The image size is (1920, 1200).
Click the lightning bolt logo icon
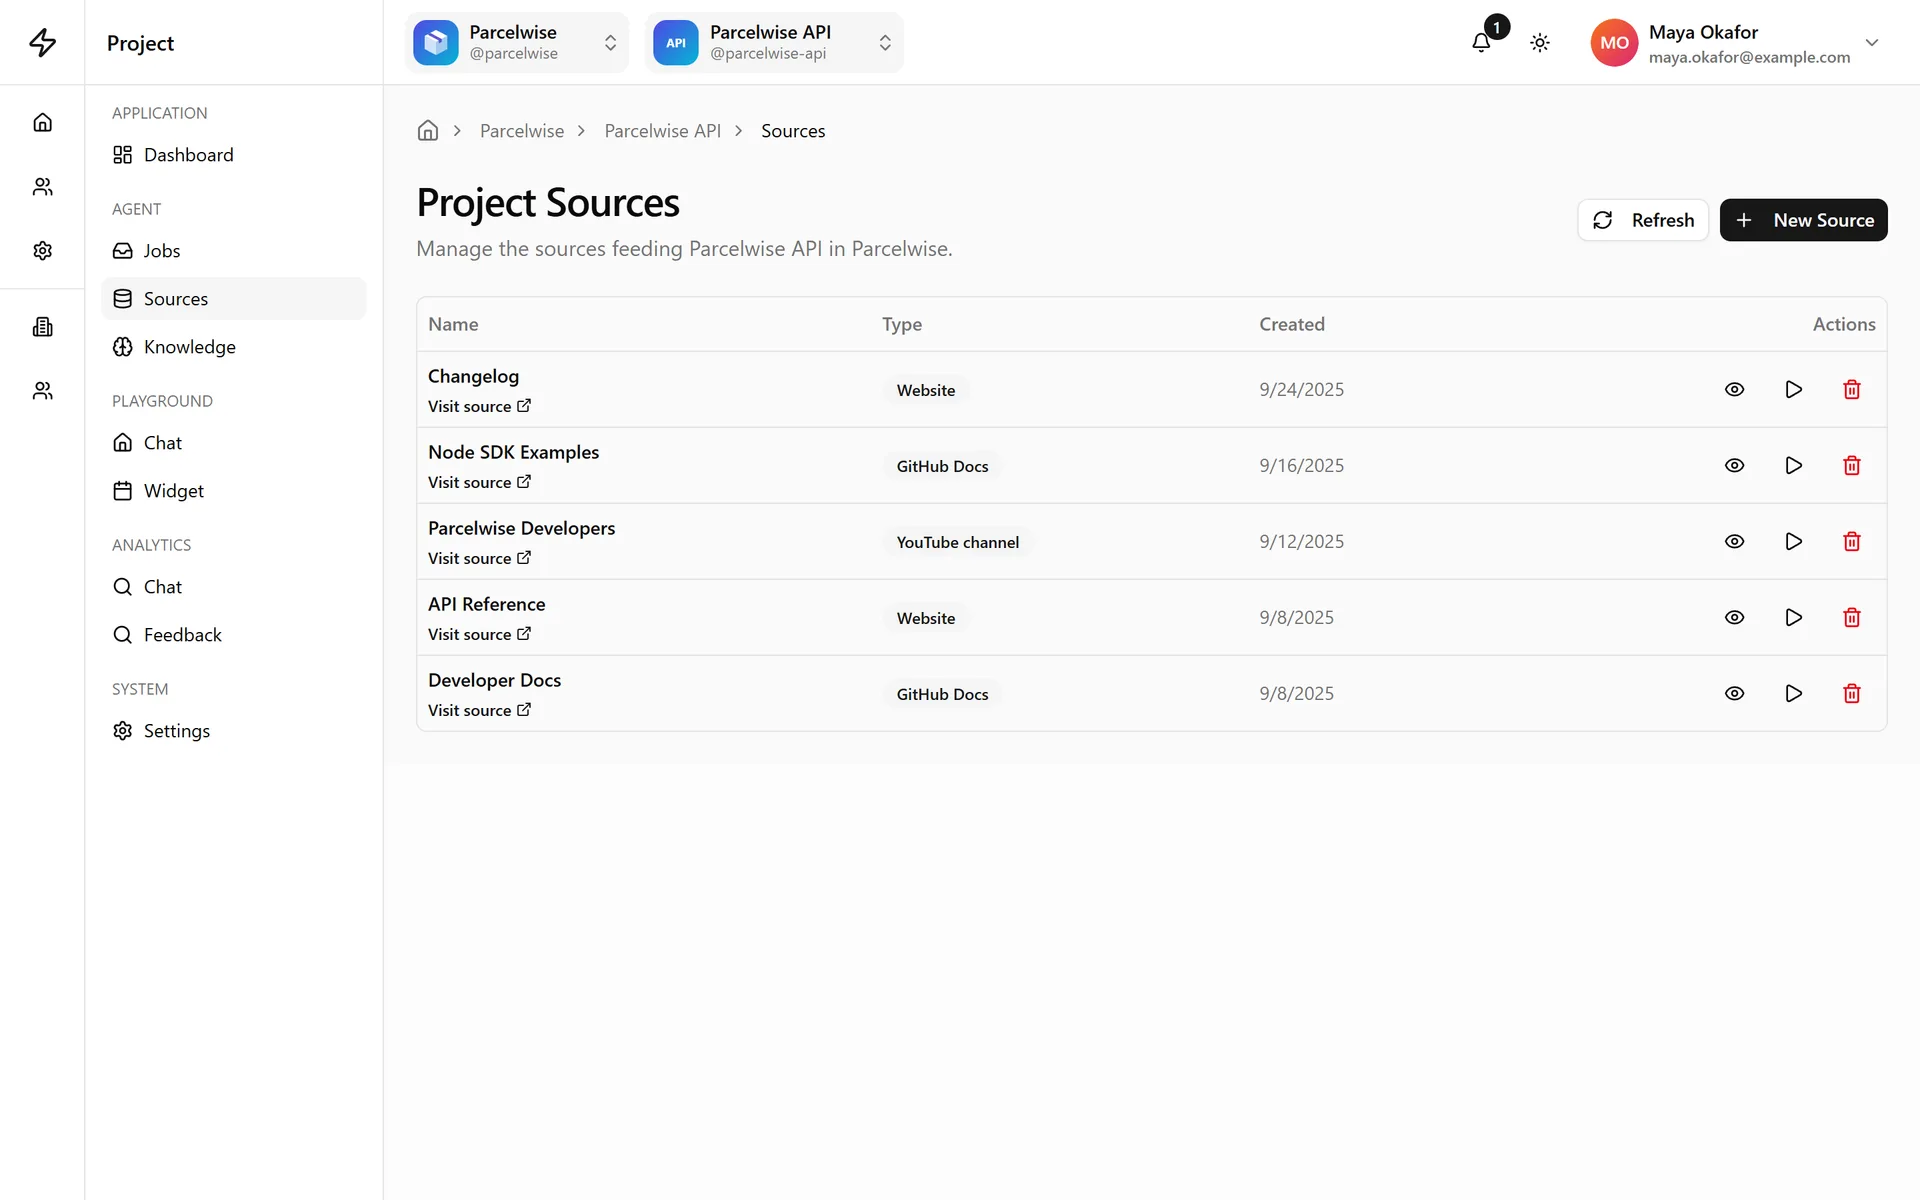coord(42,42)
